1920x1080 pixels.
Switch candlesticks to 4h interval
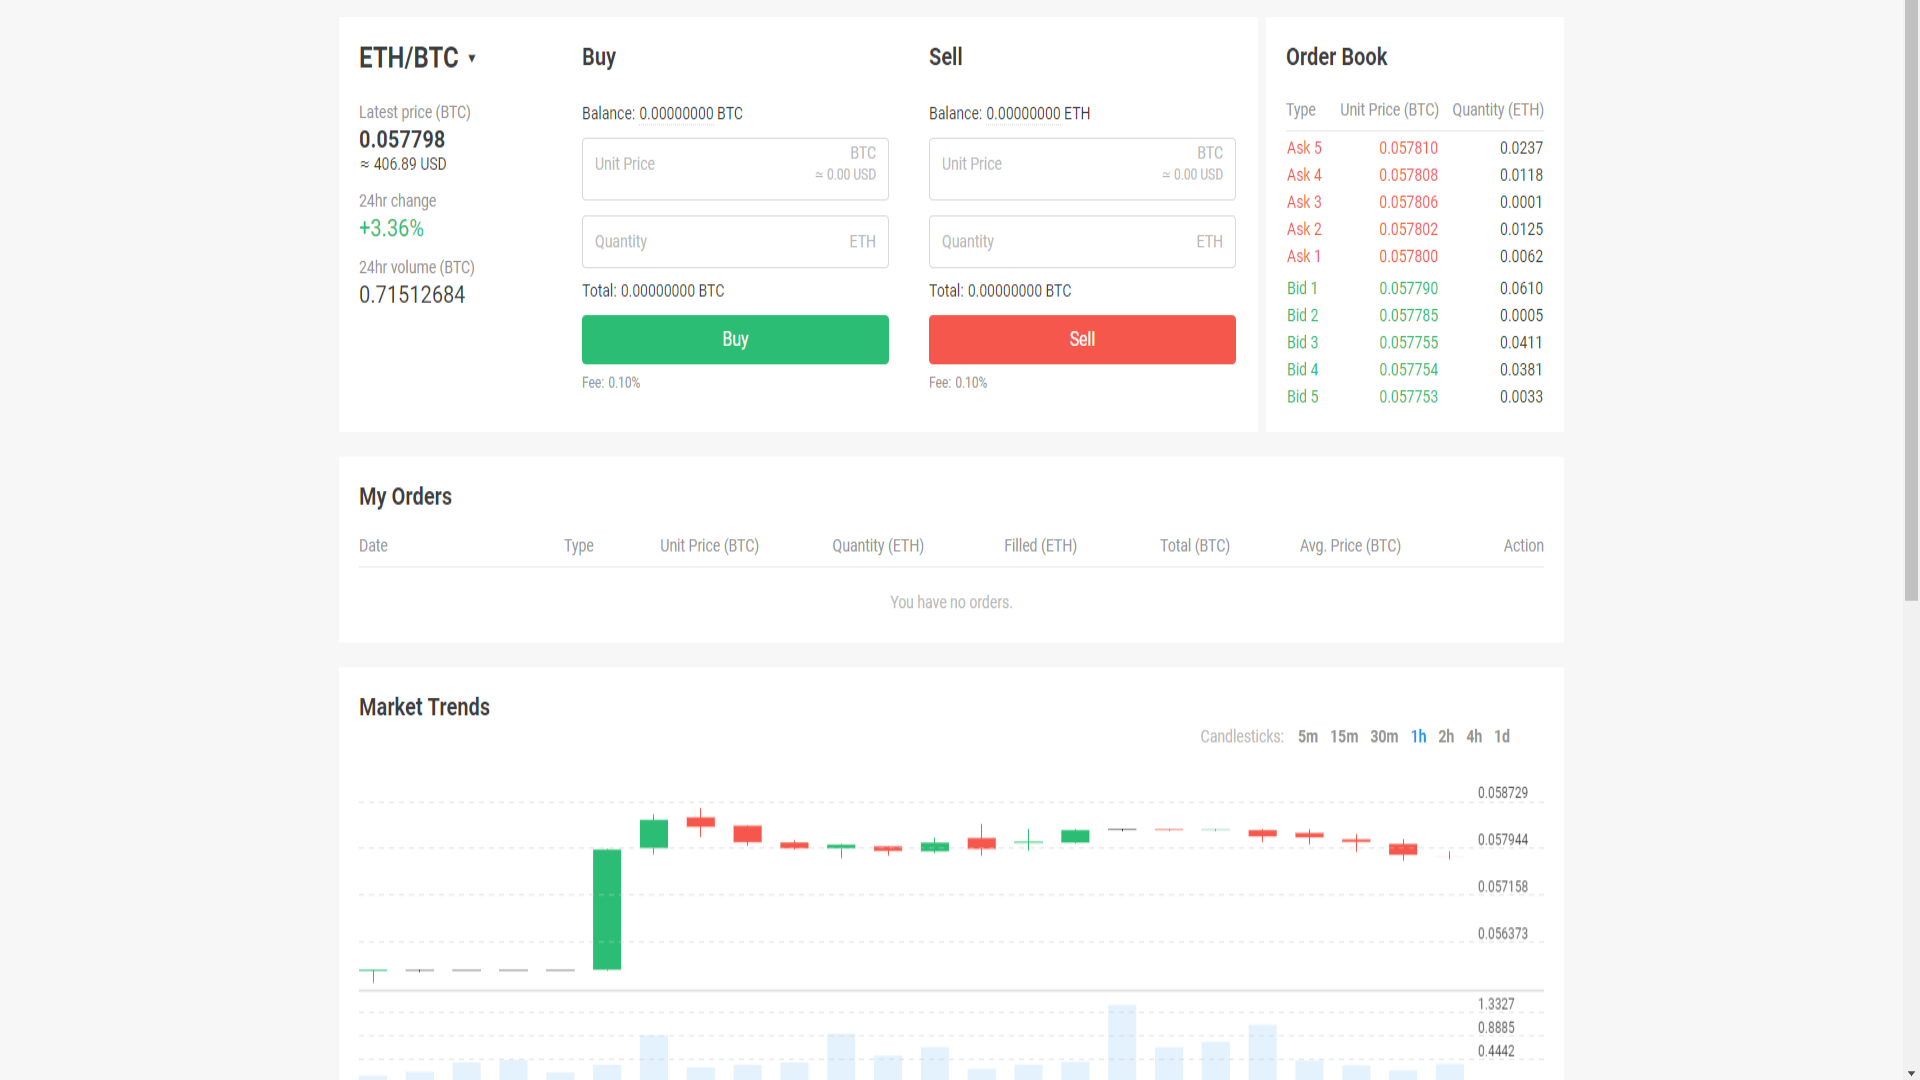click(x=1474, y=737)
